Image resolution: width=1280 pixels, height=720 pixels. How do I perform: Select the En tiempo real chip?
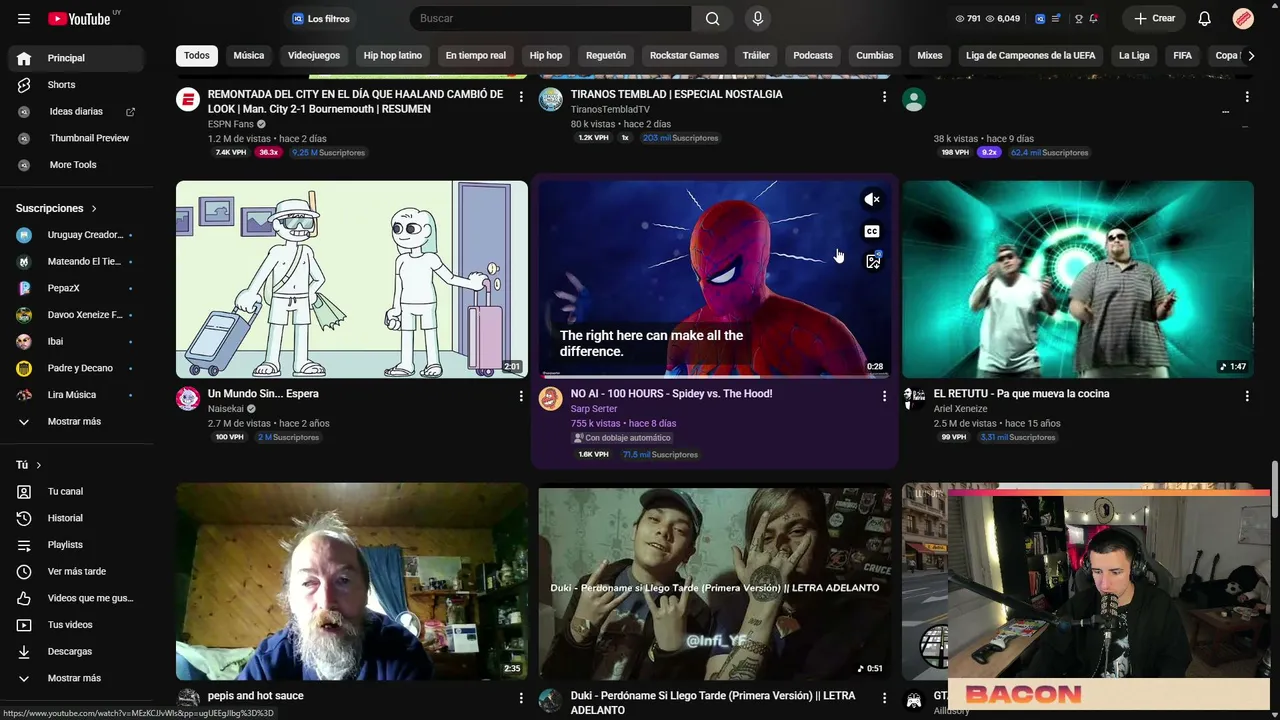[x=476, y=56]
